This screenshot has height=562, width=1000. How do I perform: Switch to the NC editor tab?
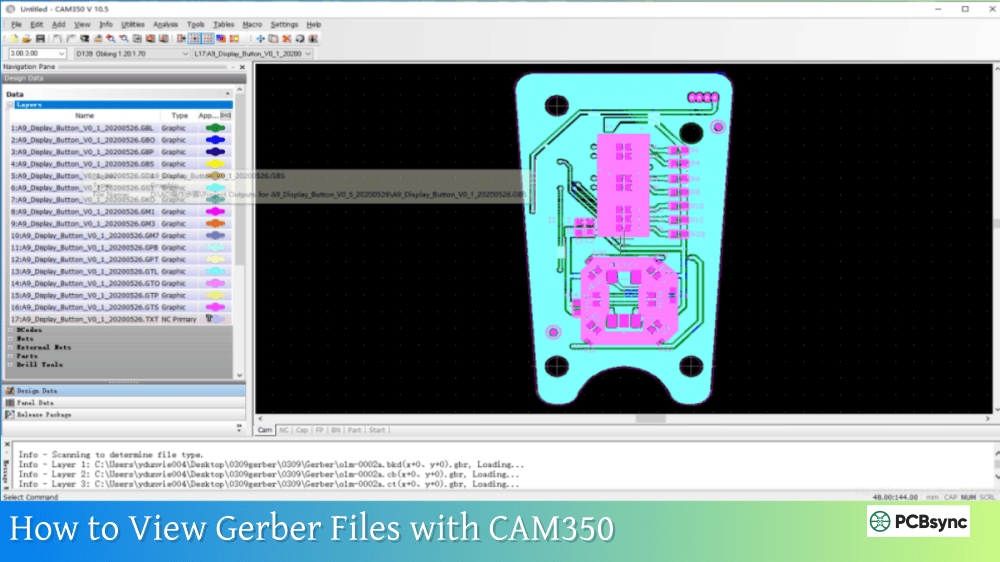284,430
